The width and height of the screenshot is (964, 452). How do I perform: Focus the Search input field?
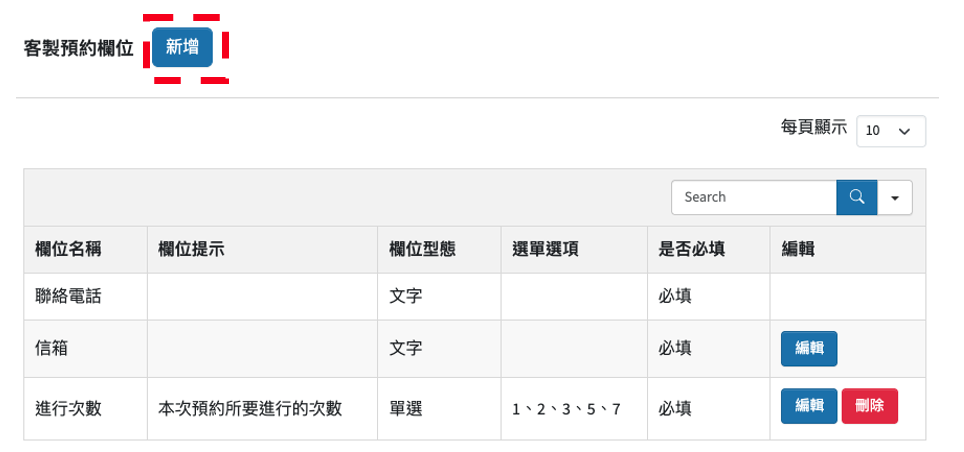click(x=753, y=197)
